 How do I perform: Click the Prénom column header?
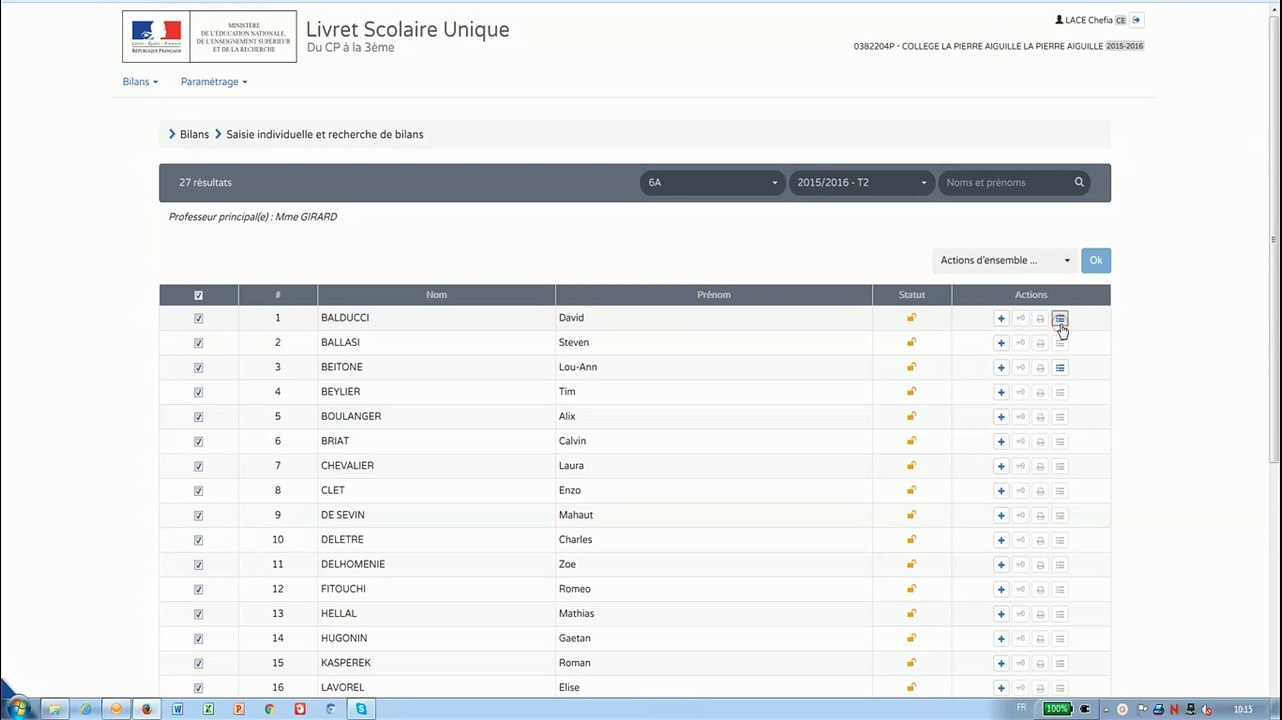714,295
